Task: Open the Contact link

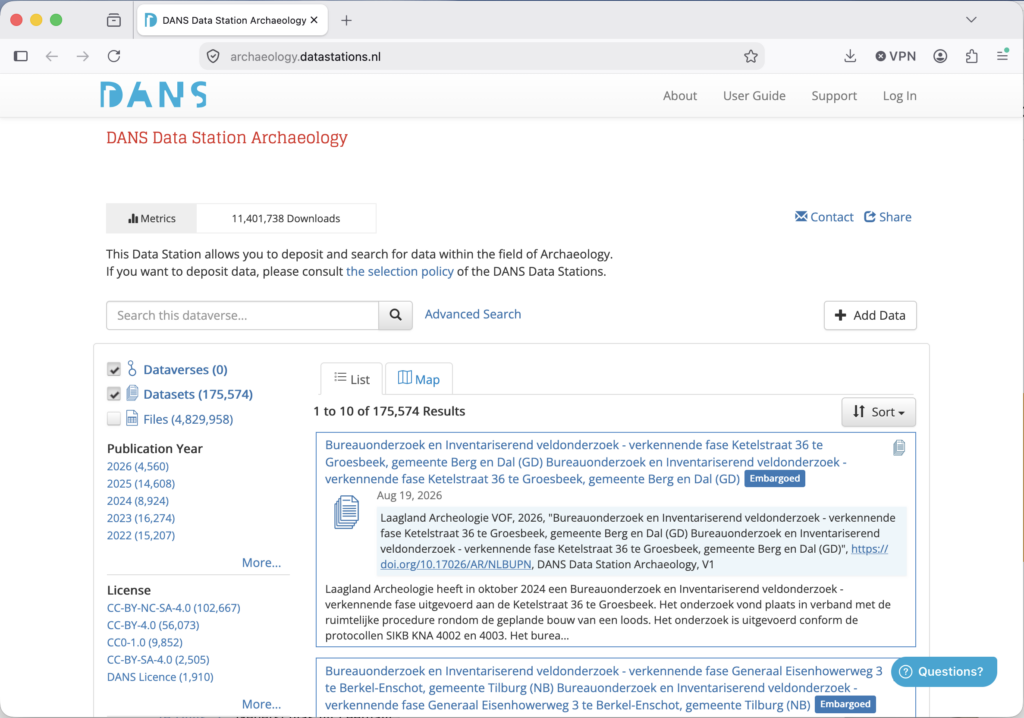Action: [824, 217]
